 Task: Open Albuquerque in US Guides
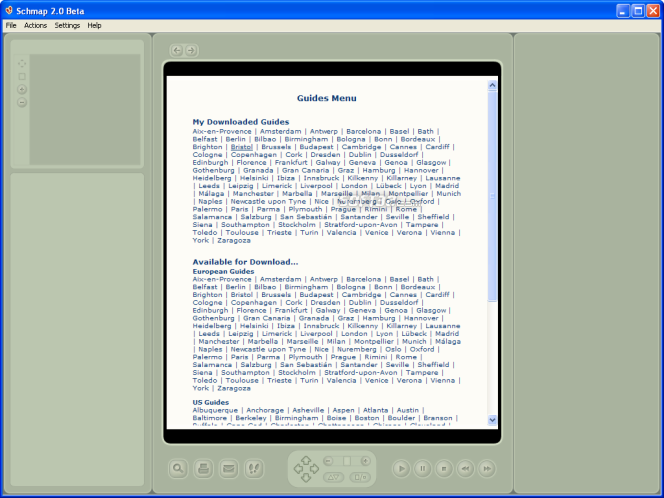click(x=215, y=410)
